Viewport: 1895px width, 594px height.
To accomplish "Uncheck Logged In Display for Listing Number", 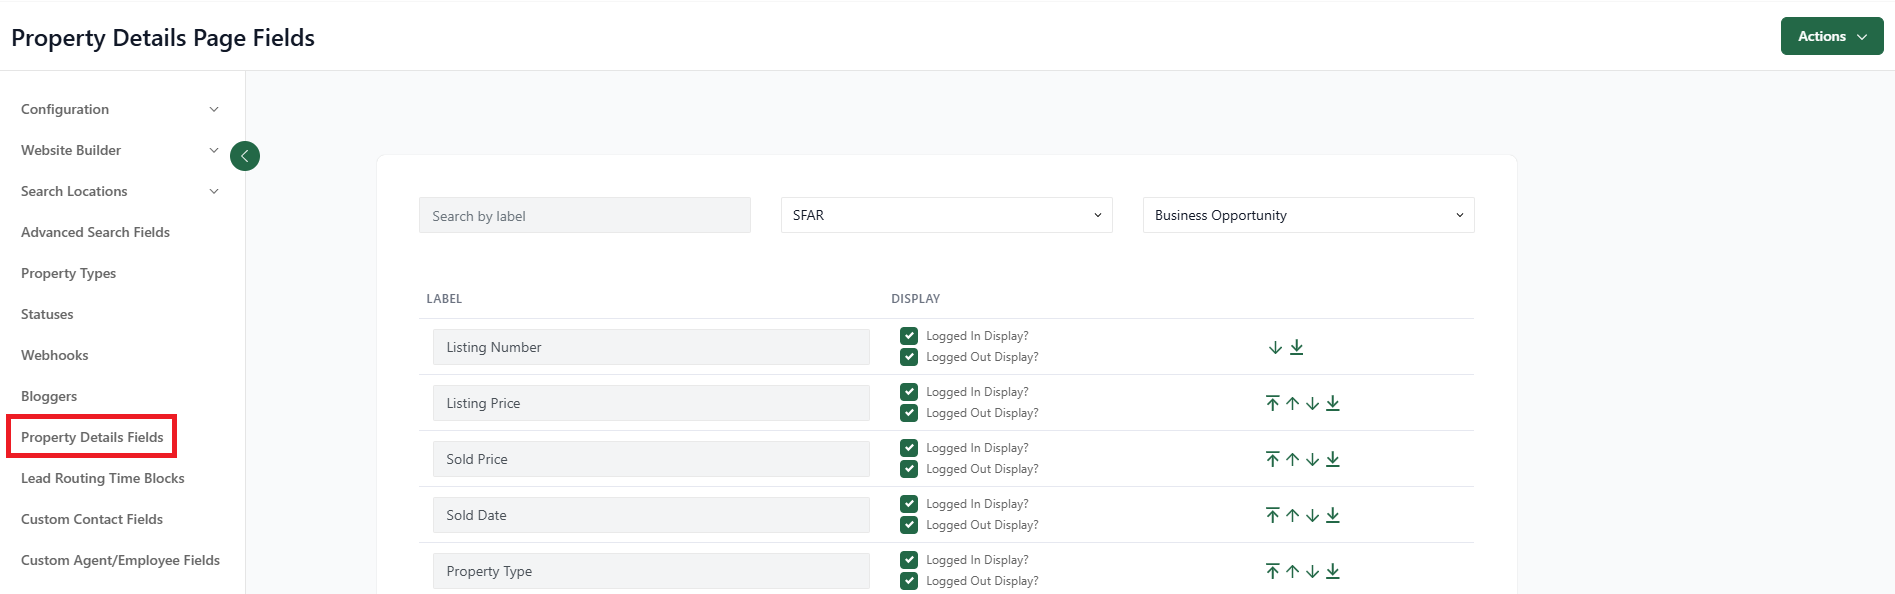I will click(909, 336).
